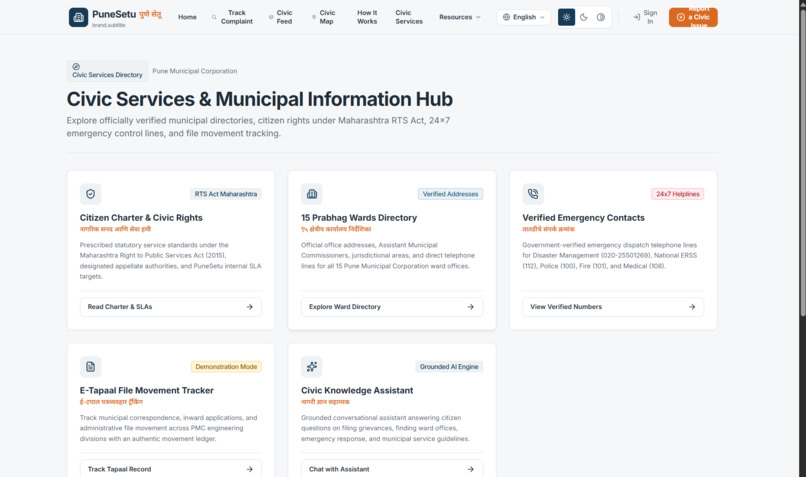The width and height of the screenshot is (806, 477).
Task: Click arrow icon in View Verified Numbers
Action: click(x=692, y=307)
